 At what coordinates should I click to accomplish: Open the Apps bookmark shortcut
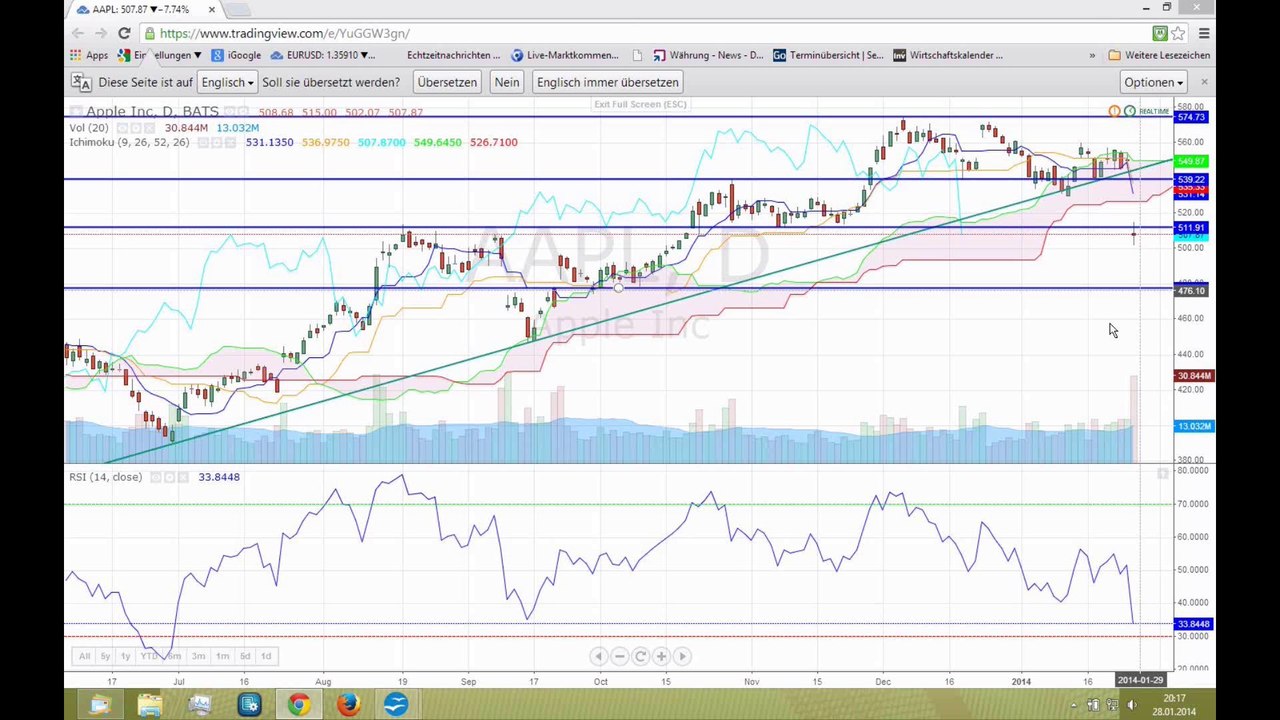(89, 55)
